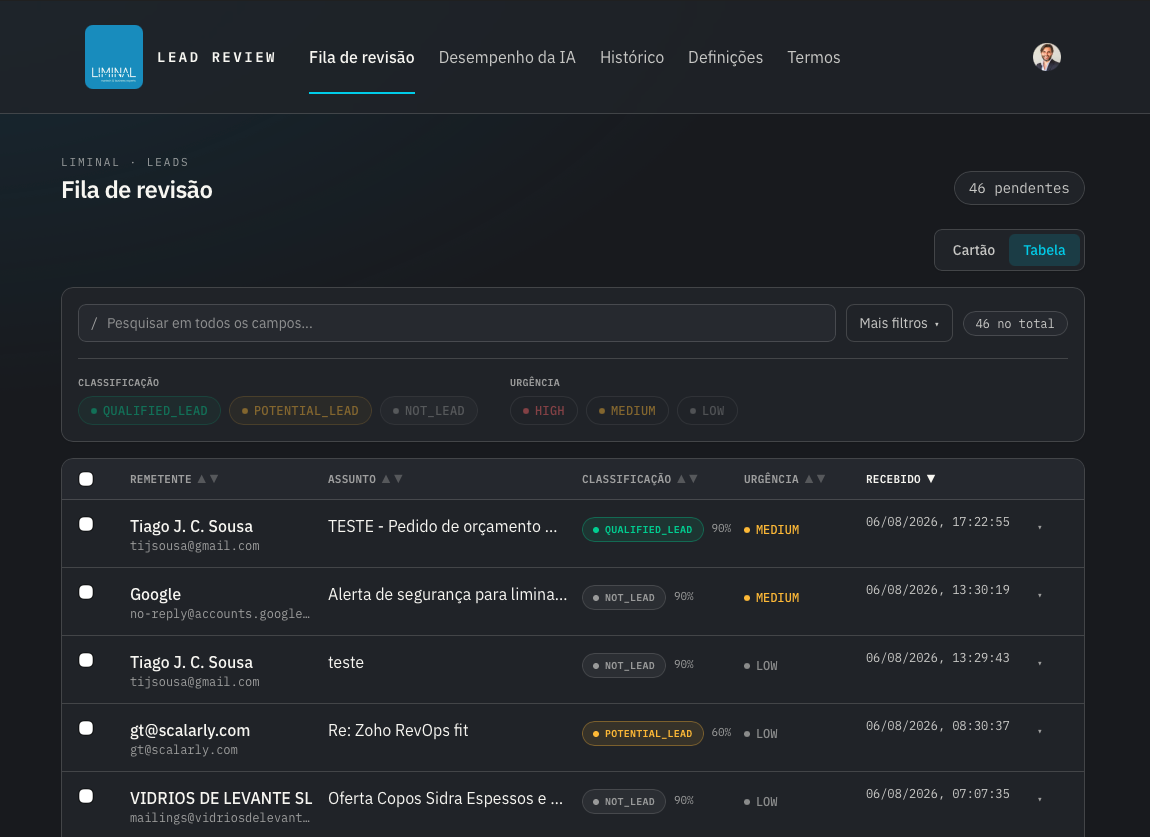The height and width of the screenshot is (837, 1150).
Task: Click email mailings@vidriosdelevant…
Action: click(x=220, y=818)
